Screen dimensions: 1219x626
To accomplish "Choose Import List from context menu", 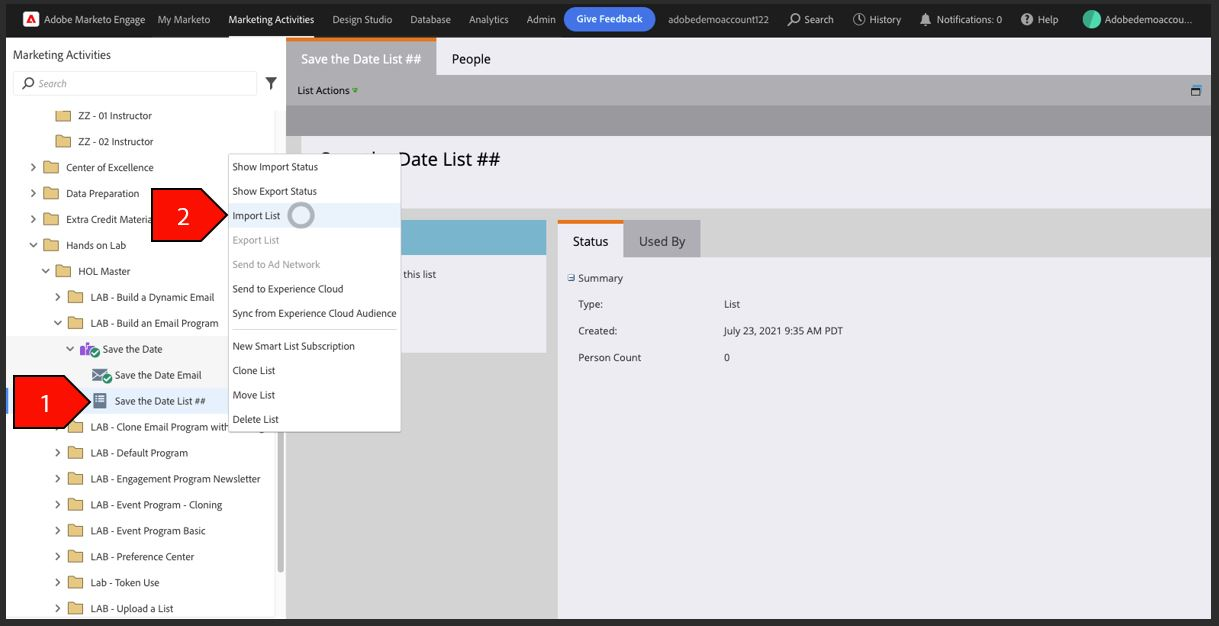I will 315,216.
